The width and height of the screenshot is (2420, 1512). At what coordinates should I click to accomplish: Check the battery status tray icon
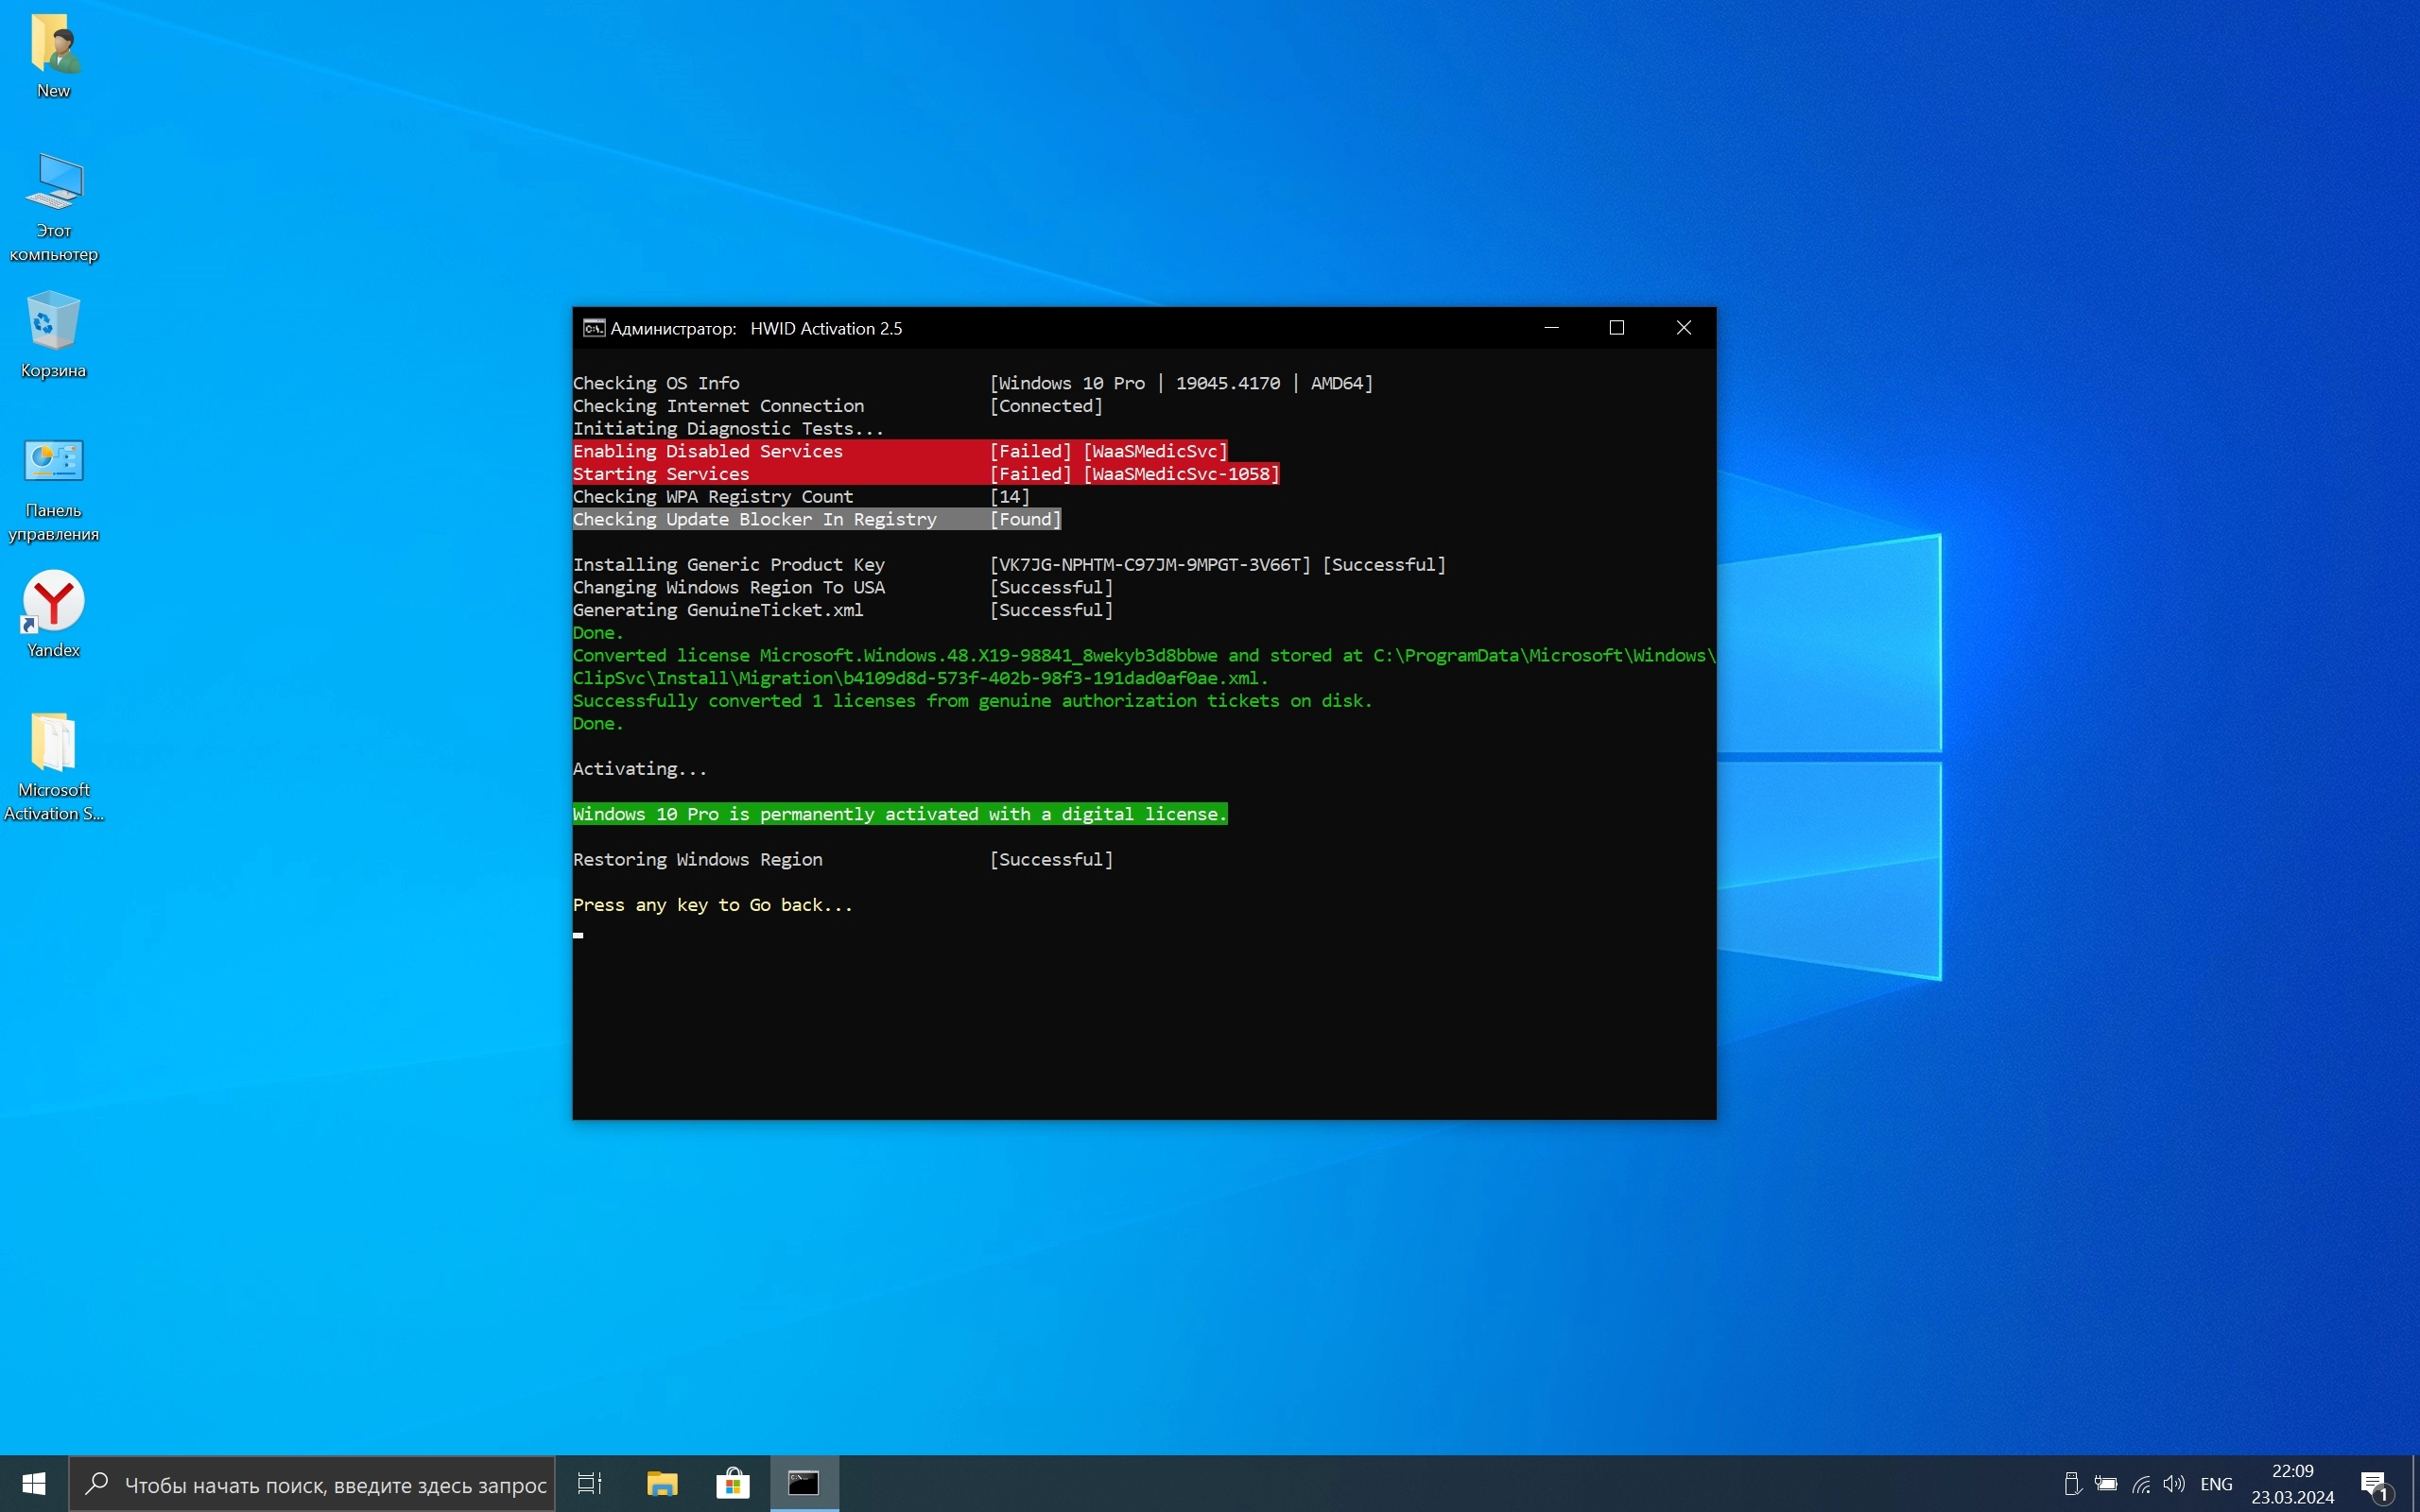click(2106, 1484)
